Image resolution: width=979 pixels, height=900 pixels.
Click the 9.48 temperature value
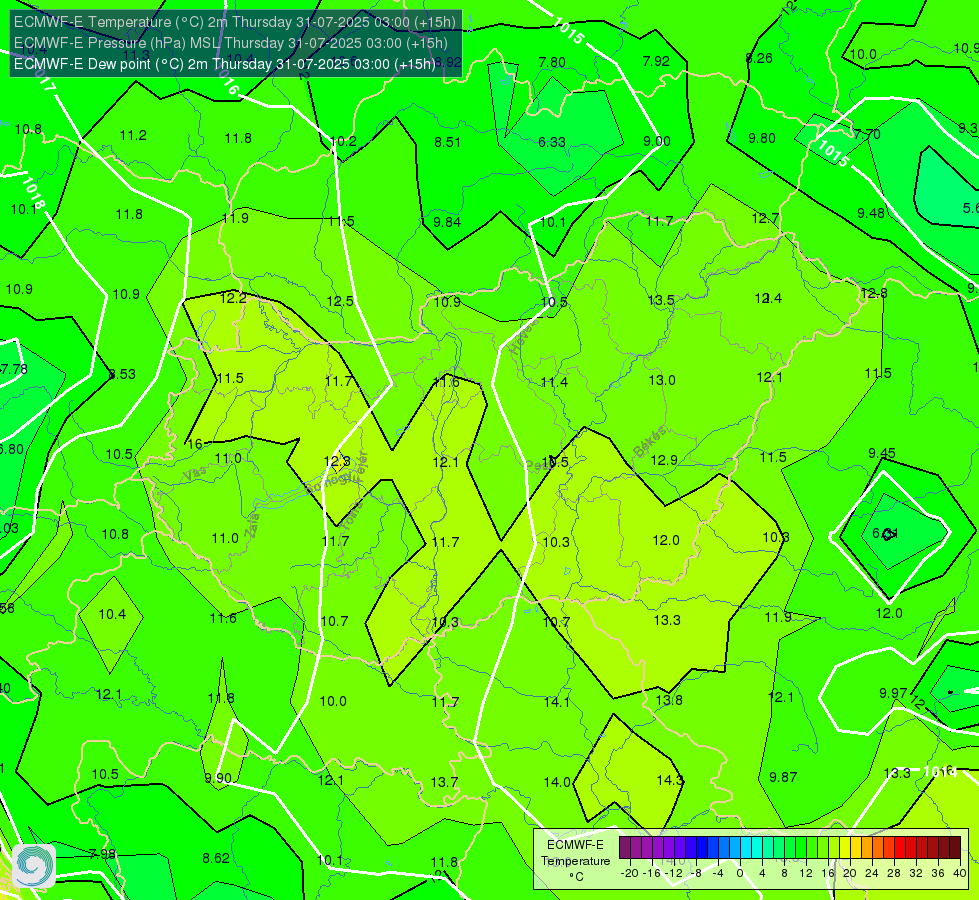click(871, 213)
